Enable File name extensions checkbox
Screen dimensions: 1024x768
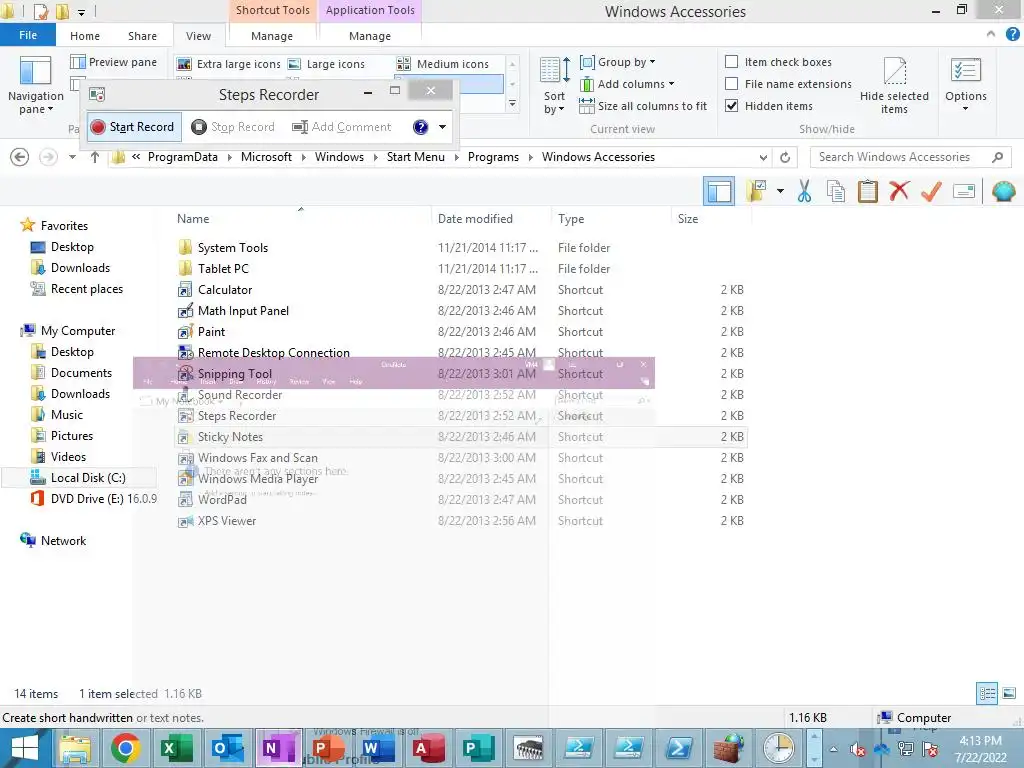731,84
